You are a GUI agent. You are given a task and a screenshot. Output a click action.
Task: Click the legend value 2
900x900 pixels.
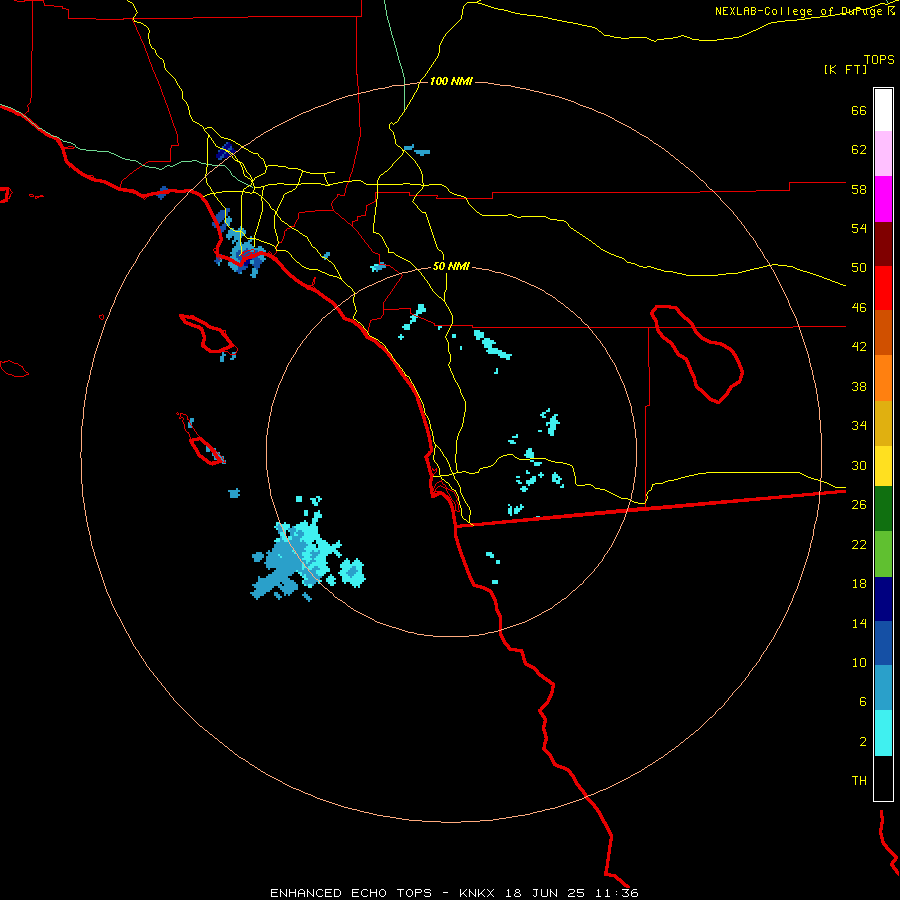coord(863,742)
